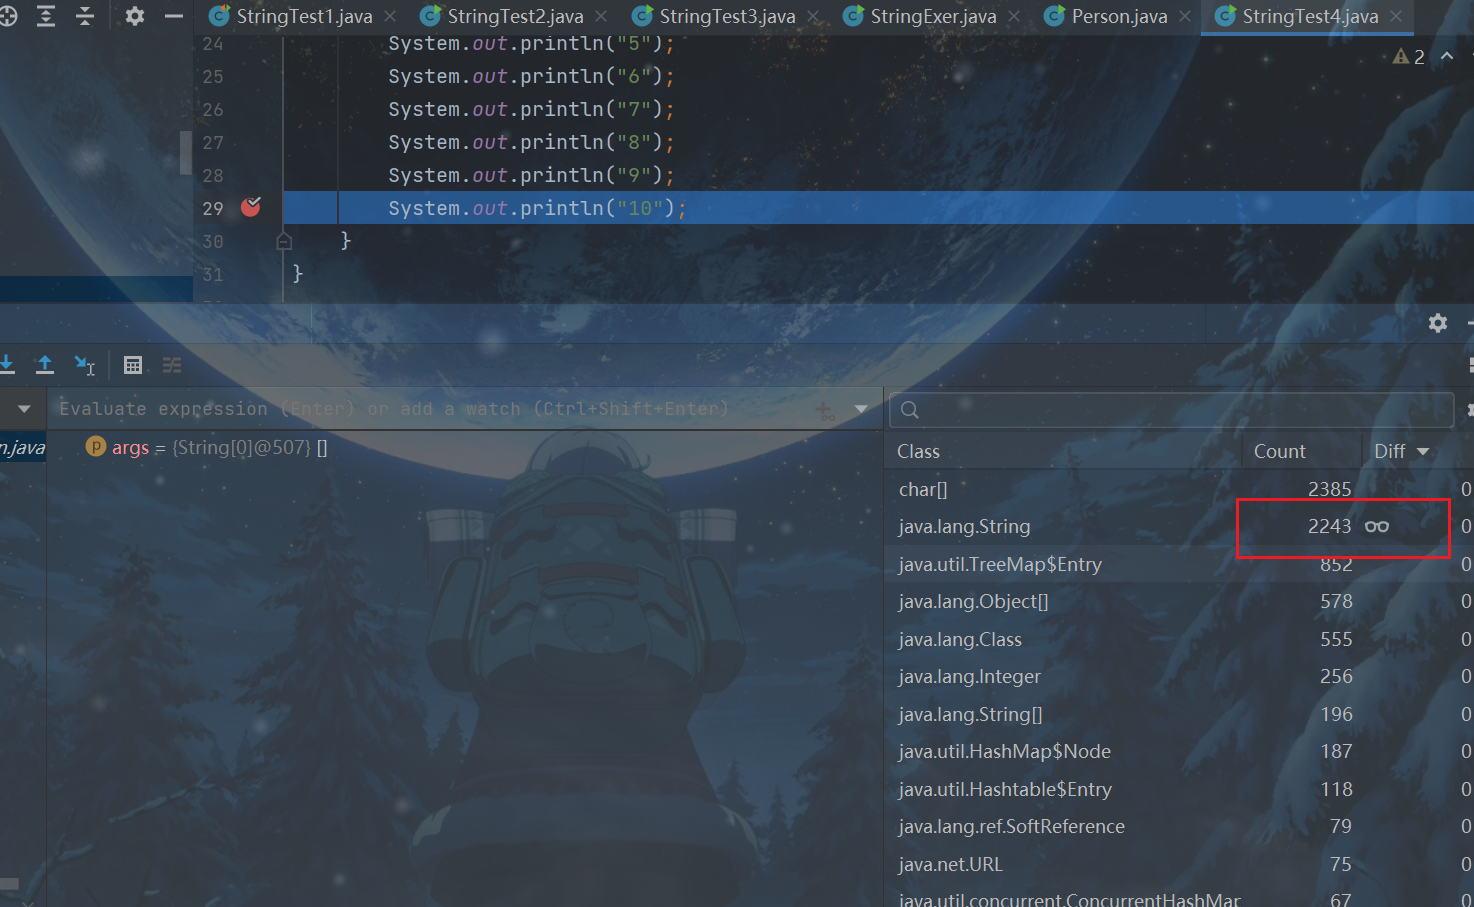Toggle tracking glasses icon for java.lang.String
Viewport: 1474px width, 907px height.
pyautogui.click(x=1377, y=527)
